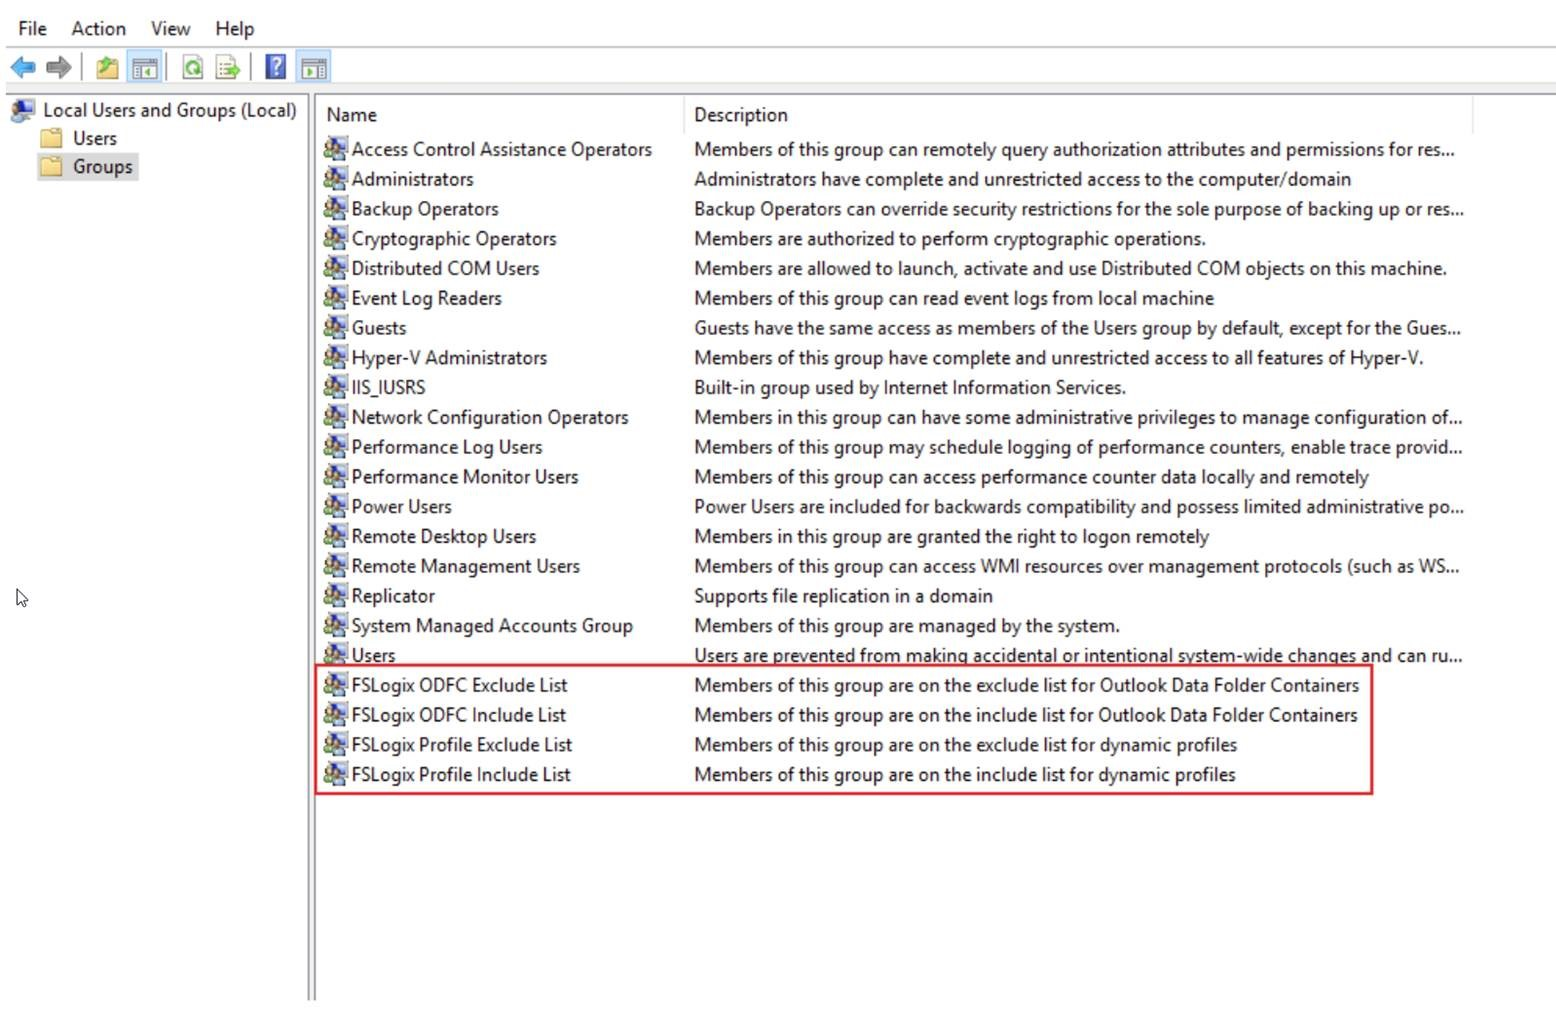
Task: Toggle the Show/Hide Action Pane button
Action: [x=313, y=67]
